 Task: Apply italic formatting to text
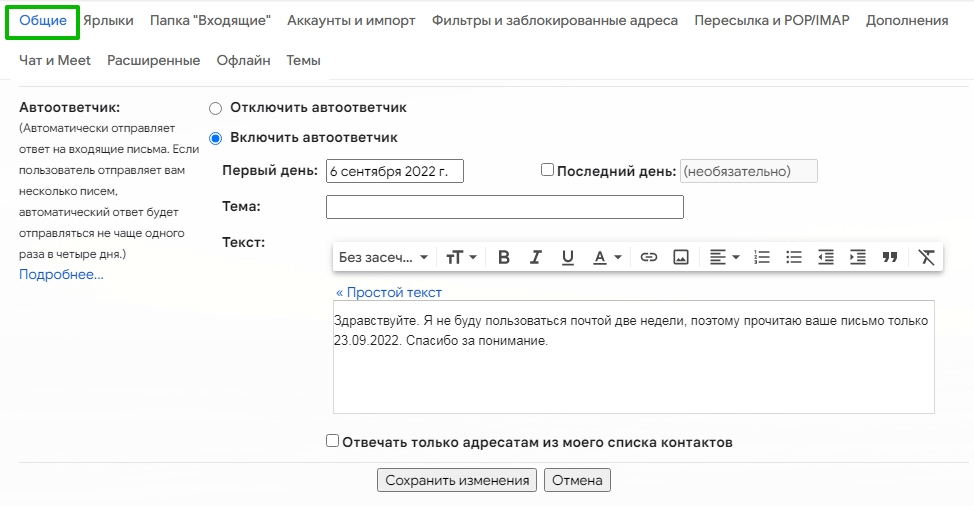(536, 257)
